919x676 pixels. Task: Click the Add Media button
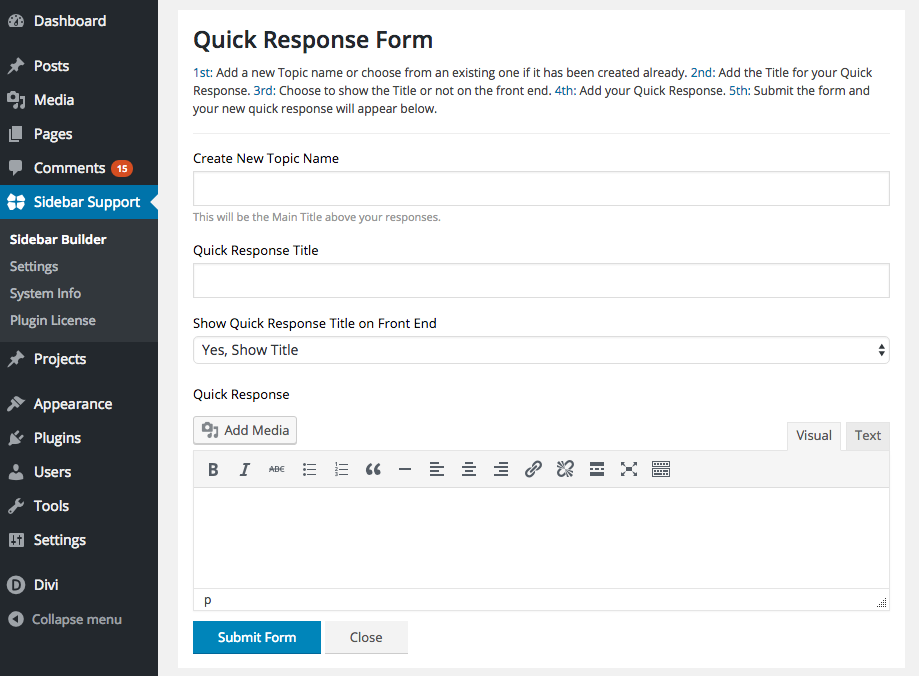(x=245, y=430)
